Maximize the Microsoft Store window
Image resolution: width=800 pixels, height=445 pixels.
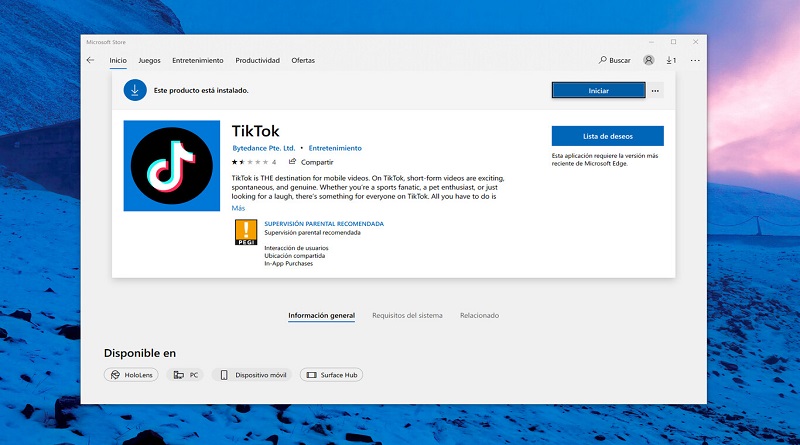click(x=673, y=42)
